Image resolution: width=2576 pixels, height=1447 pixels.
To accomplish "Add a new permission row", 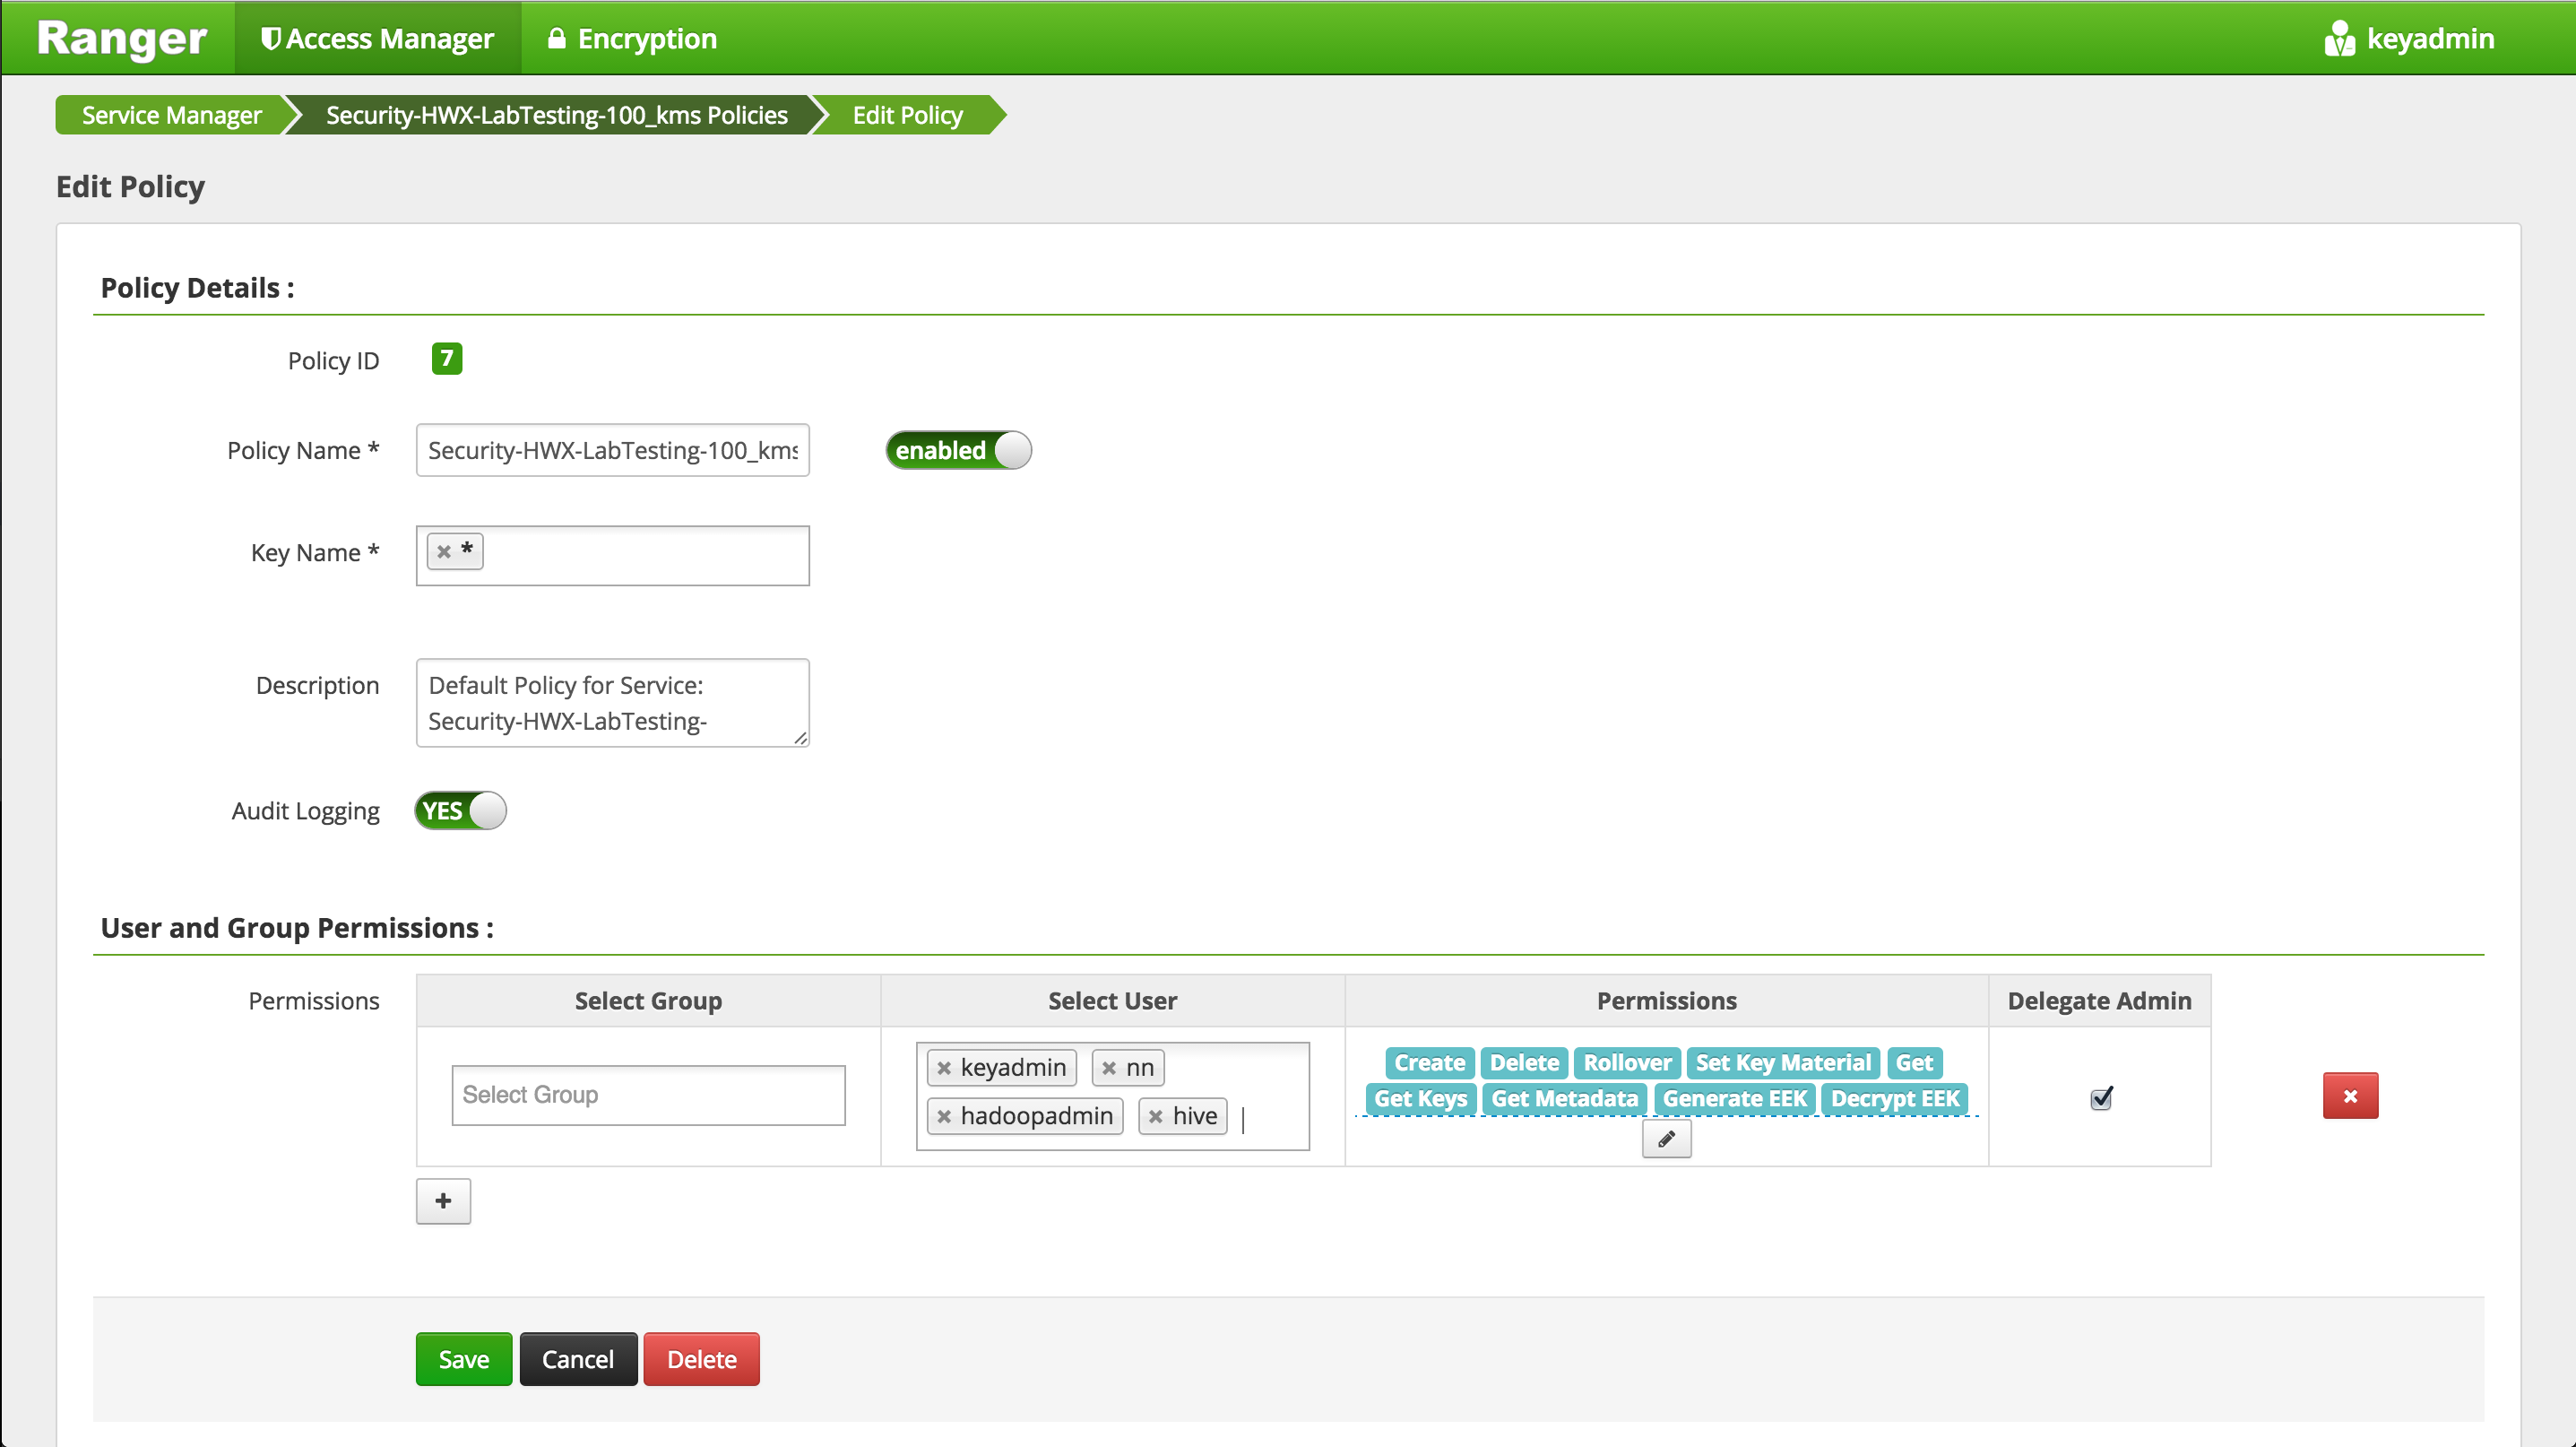I will [443, 1201].
